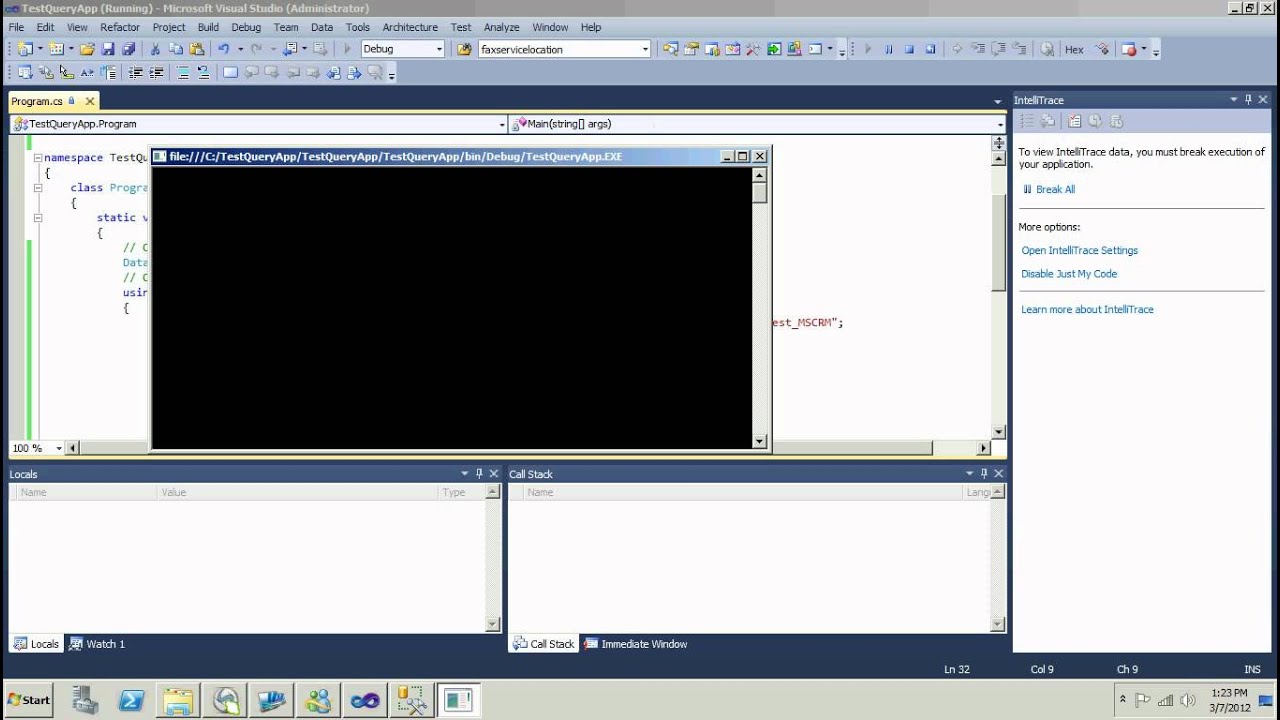Pause debugging with Break All toolbar icon
This screenshot has width=1280, height=720.
888,49
